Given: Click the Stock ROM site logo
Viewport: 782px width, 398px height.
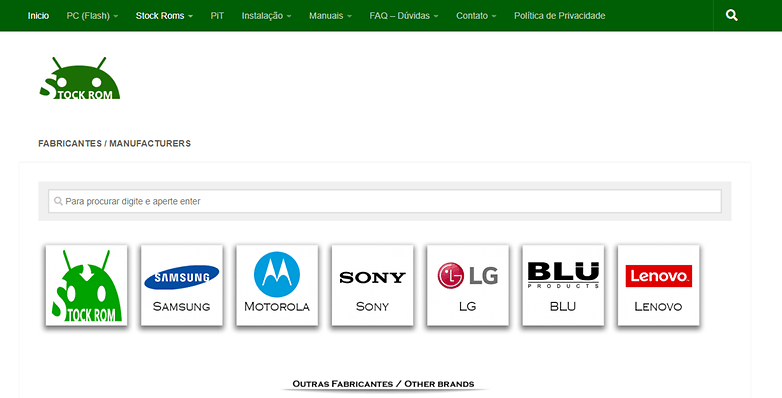Looking at the screenshot, I should [80, 78].
